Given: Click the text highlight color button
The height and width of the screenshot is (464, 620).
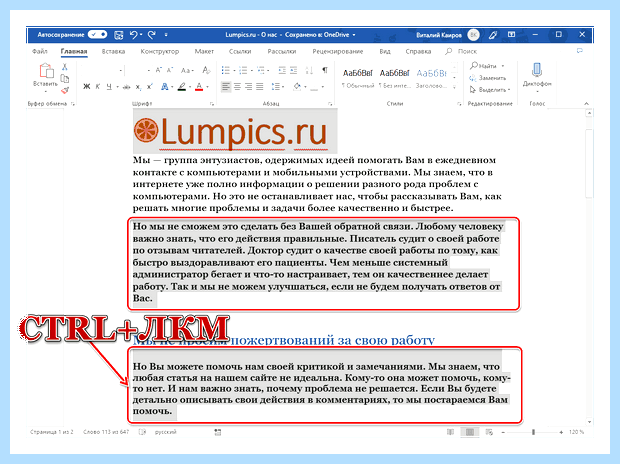Looking at the screenshot, I should (181, 87).
